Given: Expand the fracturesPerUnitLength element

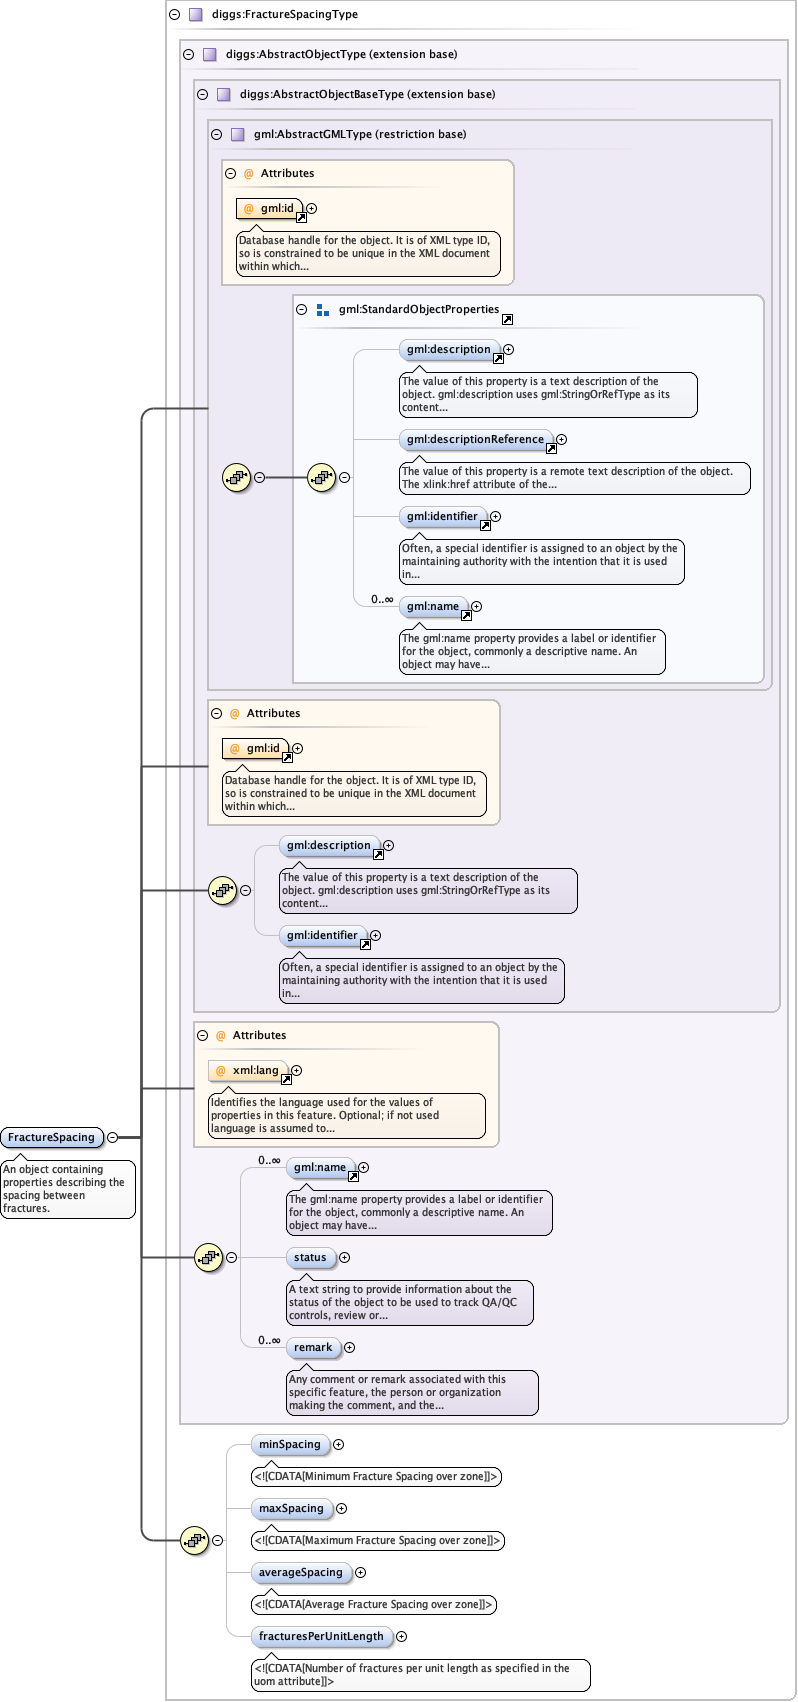Looking at the screenshot, I should coord(401,1636).
